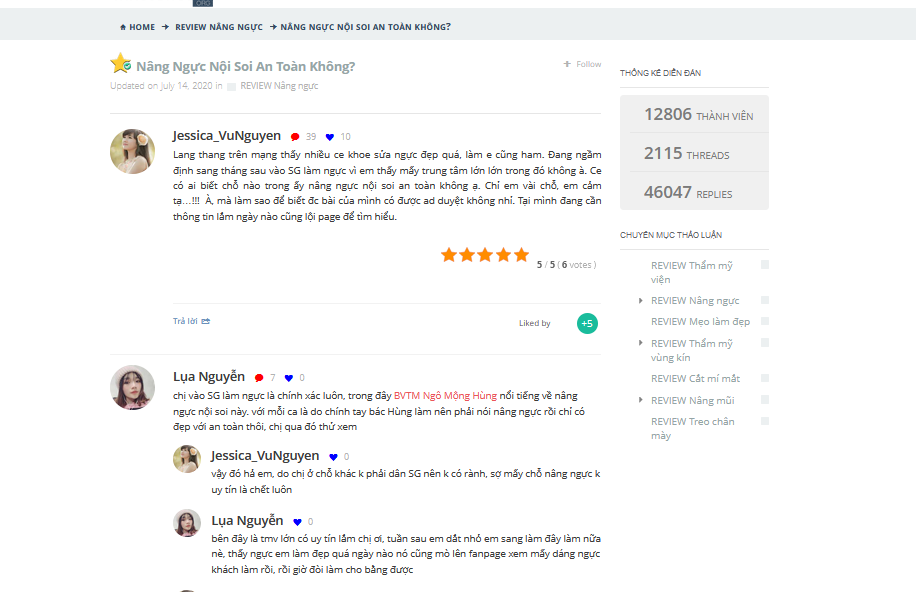Open the BVTM Ngô Mộng Hùng link
The image size is (916, 592).
point(445,396)
